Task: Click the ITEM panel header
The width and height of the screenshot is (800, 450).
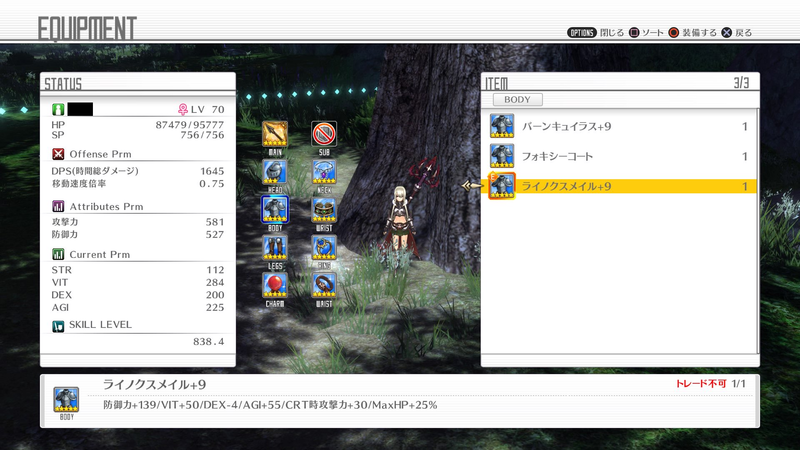Action: coord(496,83)
